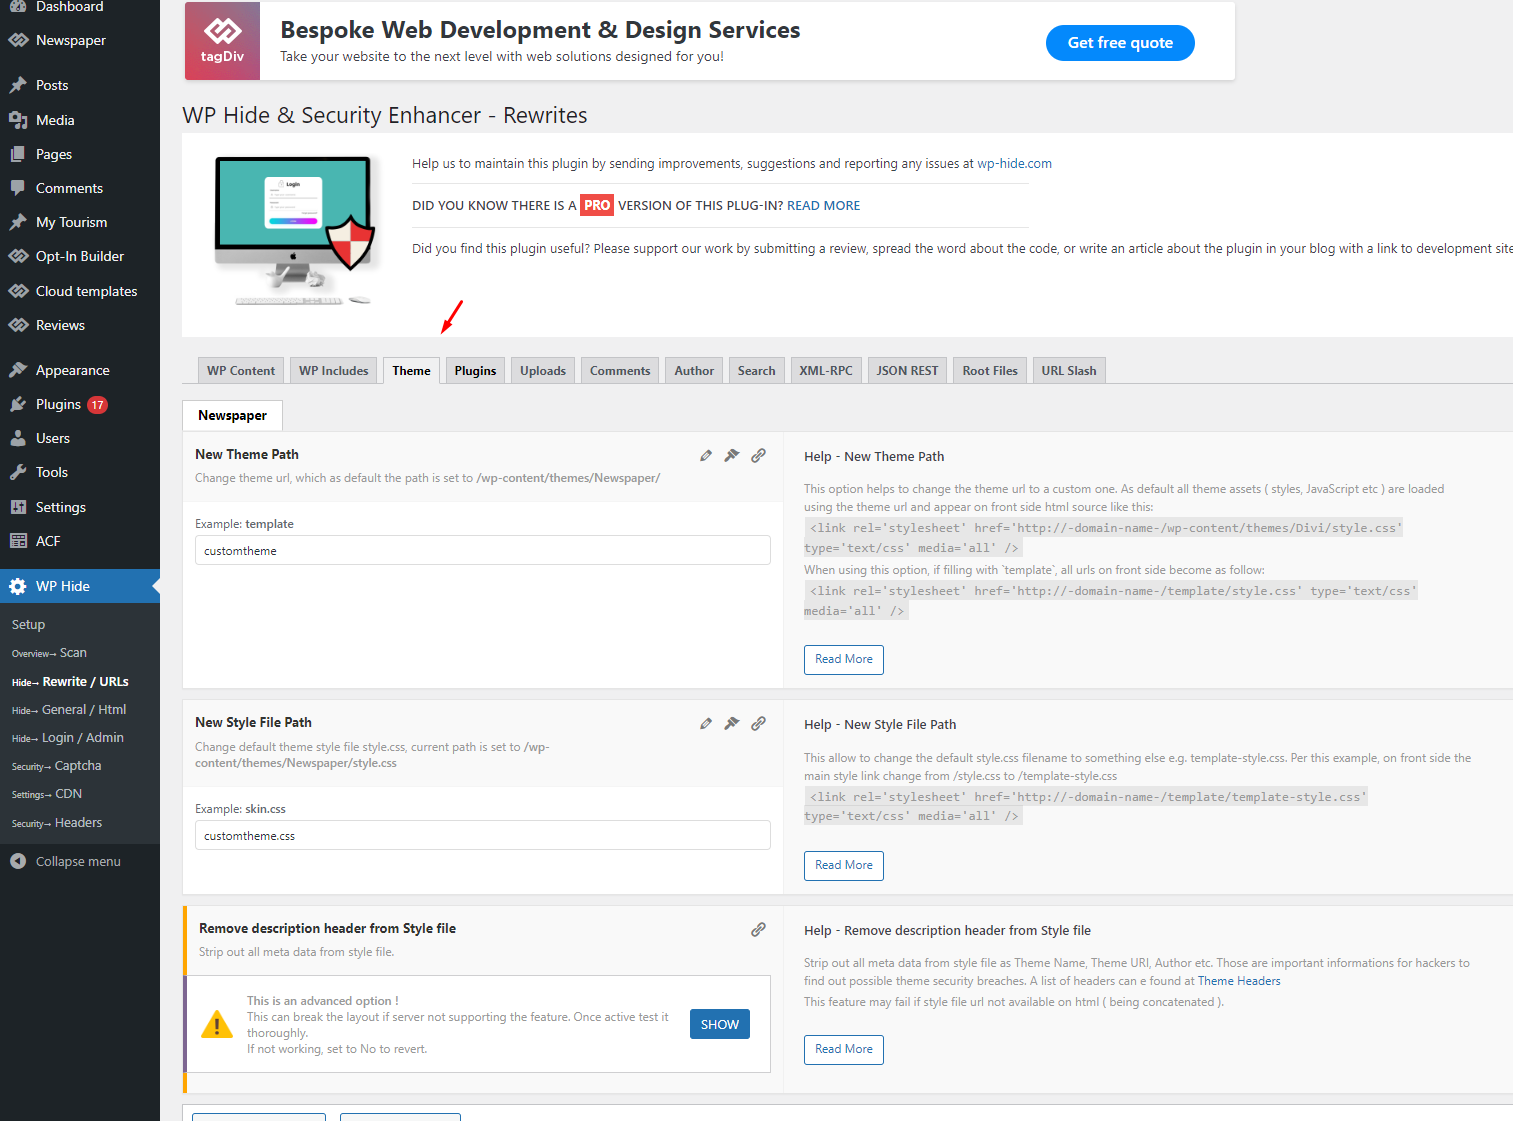Click Read More under New Style File Path help
This screenshot has width=1513, height=1121.
coord(844,866)
